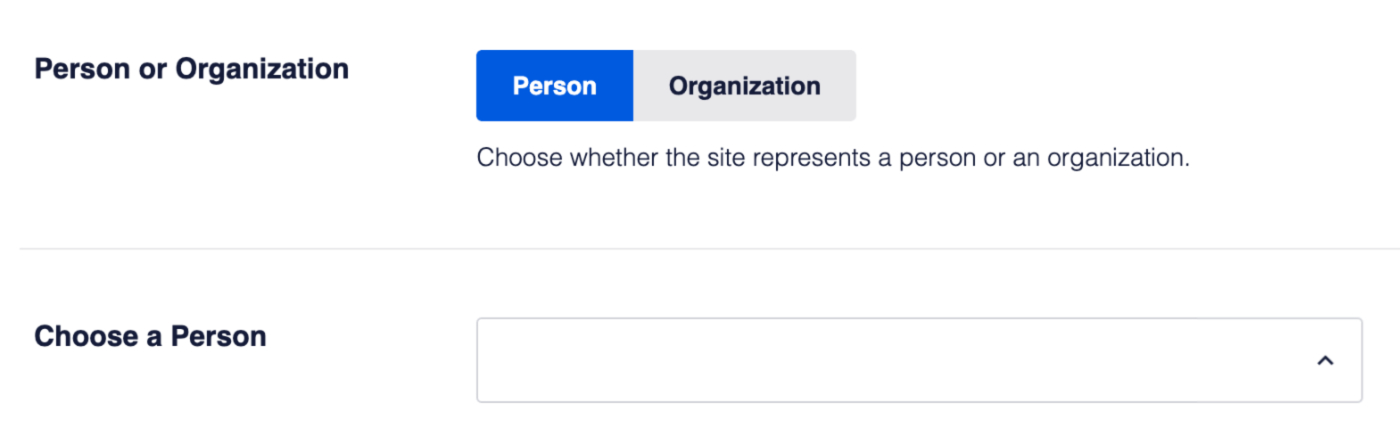Click the helper text about site representation
Viewport: 1400px width, 444px height.
coord(833,158)
